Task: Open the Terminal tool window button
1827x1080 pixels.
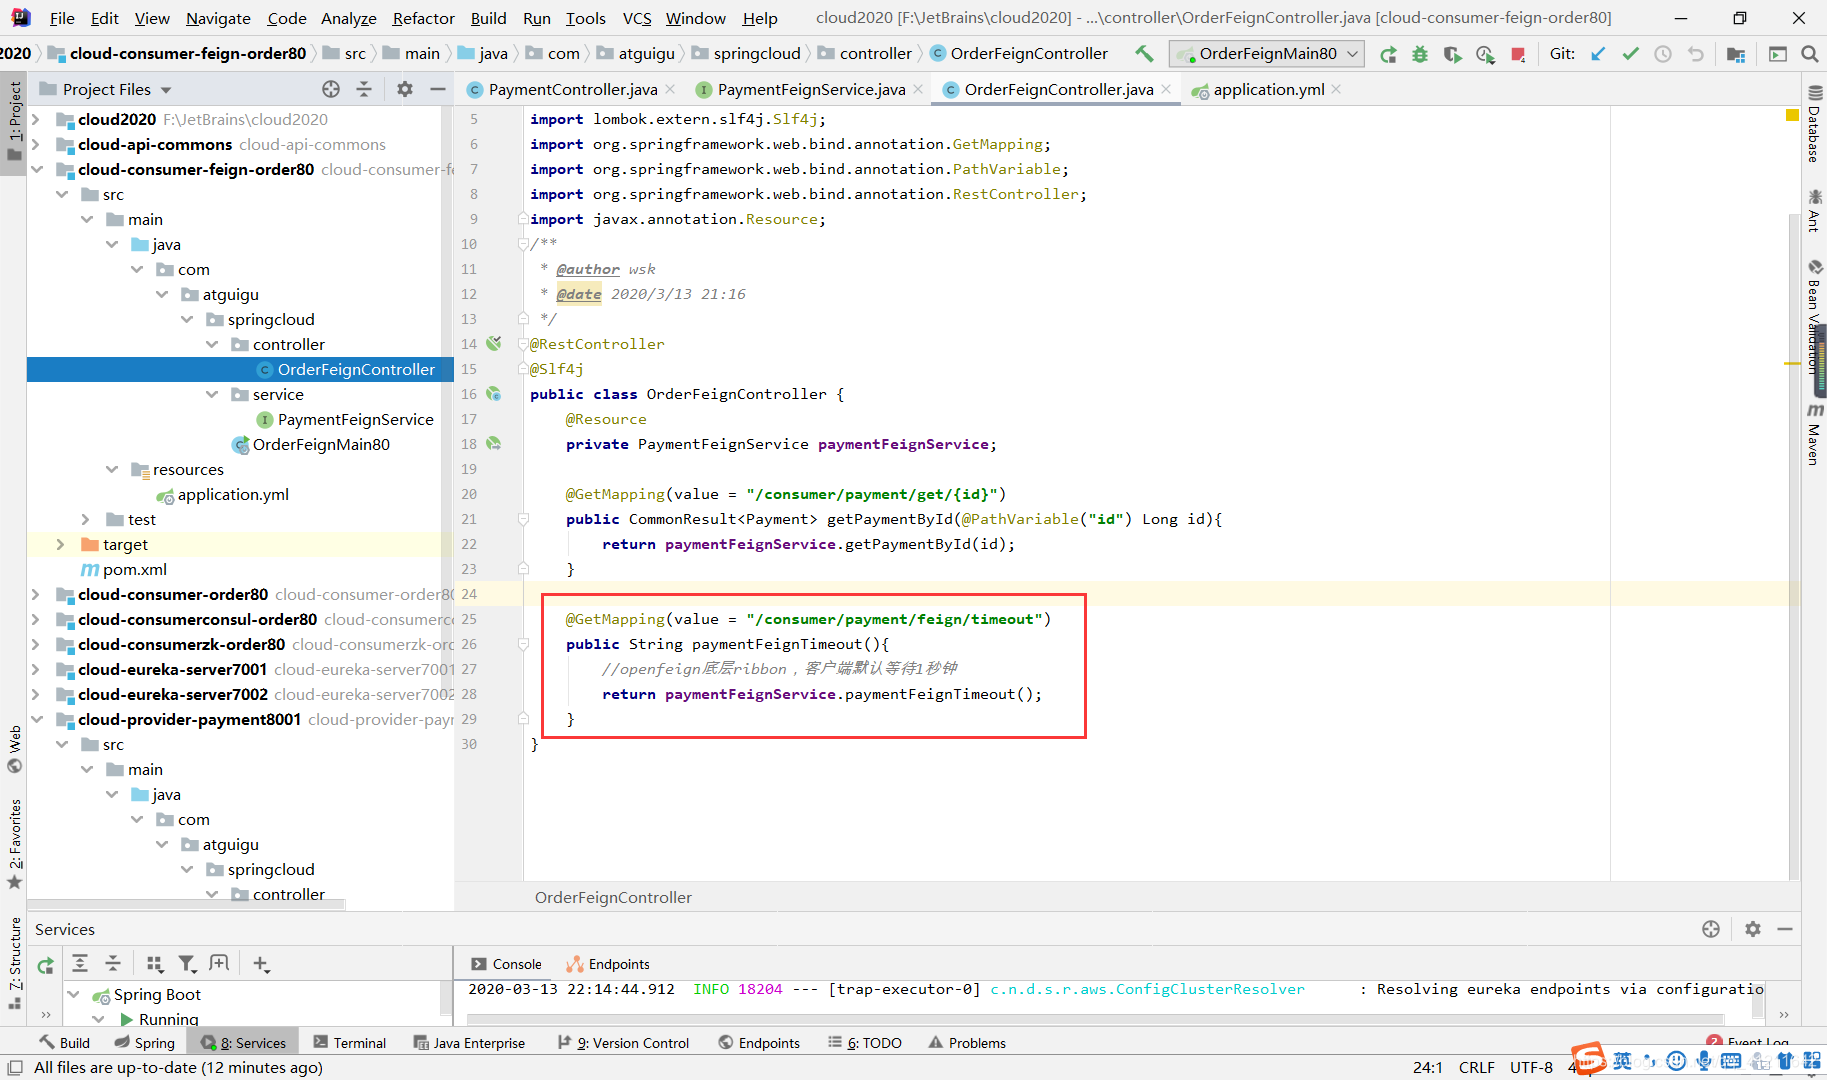Action: pyautogui.click(x=350, y=1042)
